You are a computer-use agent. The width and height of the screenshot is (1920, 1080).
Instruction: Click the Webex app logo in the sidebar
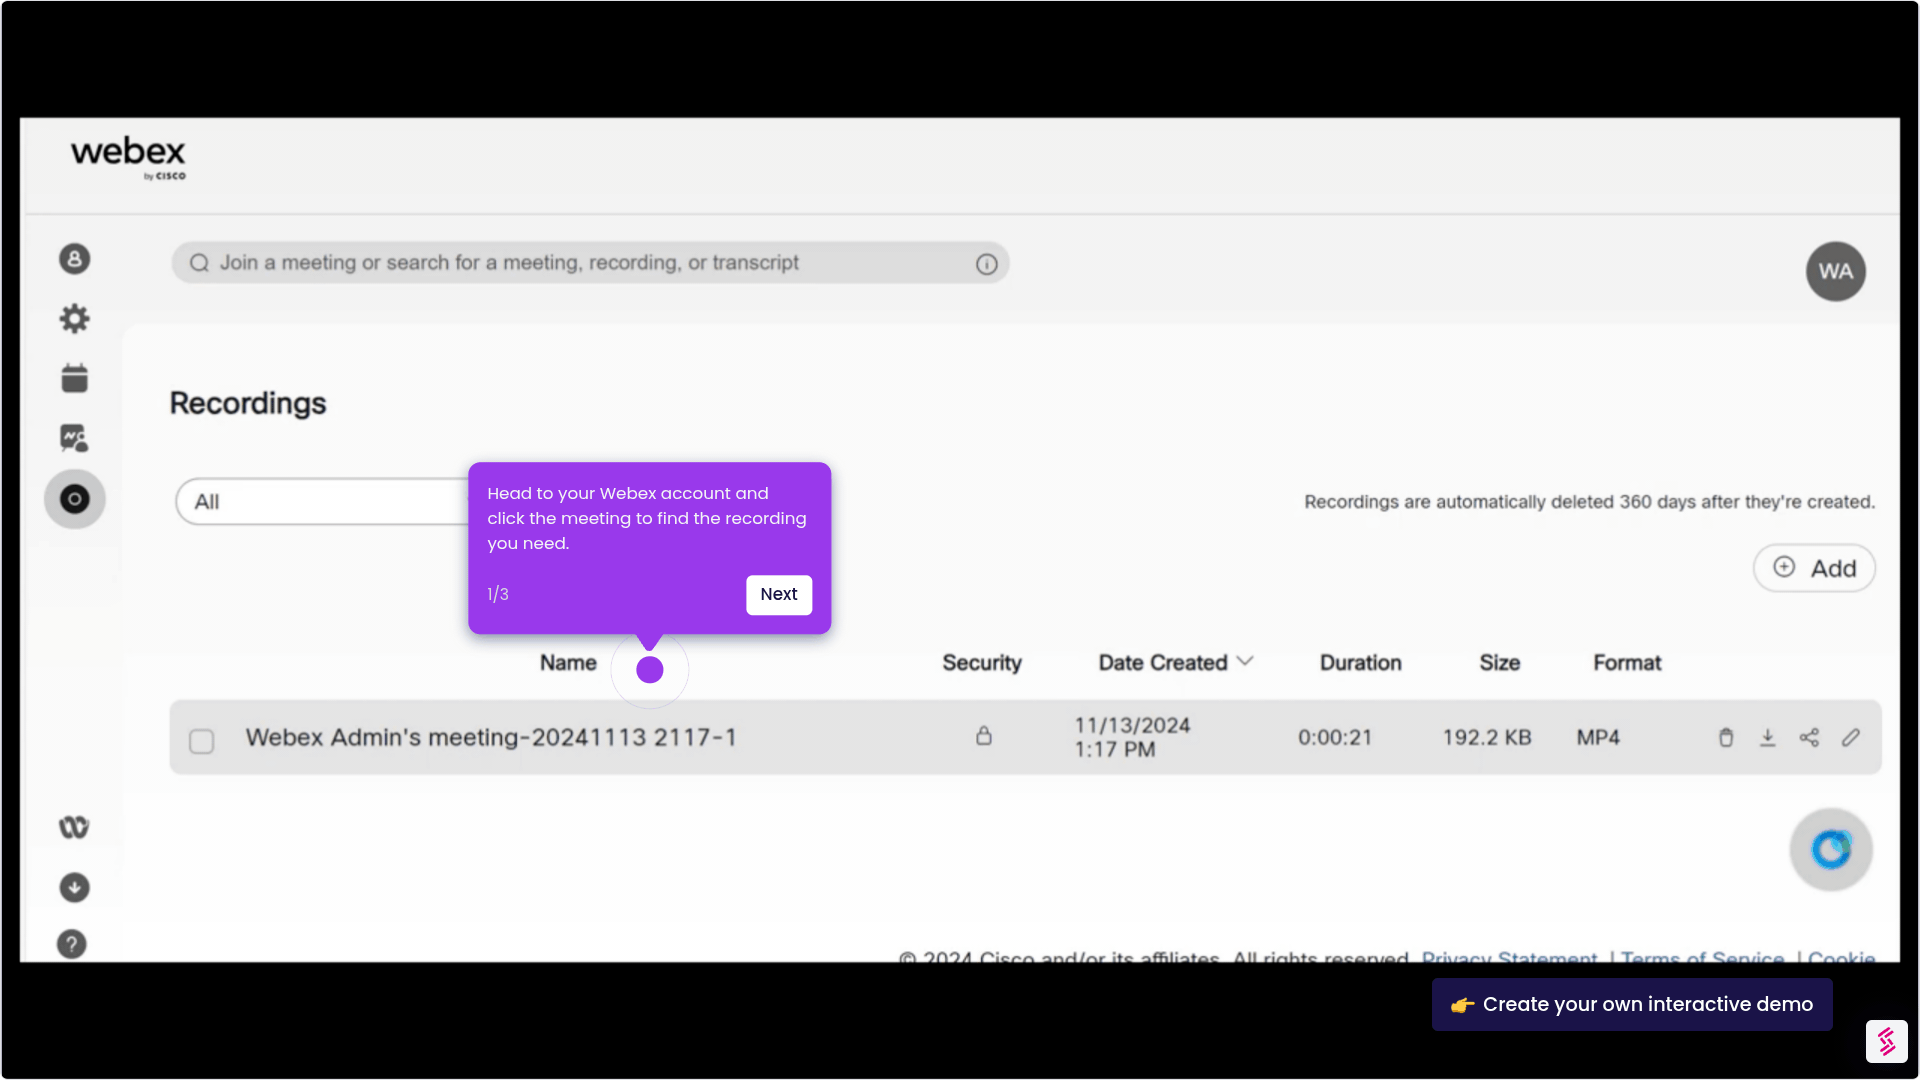[x=74, y=827]
